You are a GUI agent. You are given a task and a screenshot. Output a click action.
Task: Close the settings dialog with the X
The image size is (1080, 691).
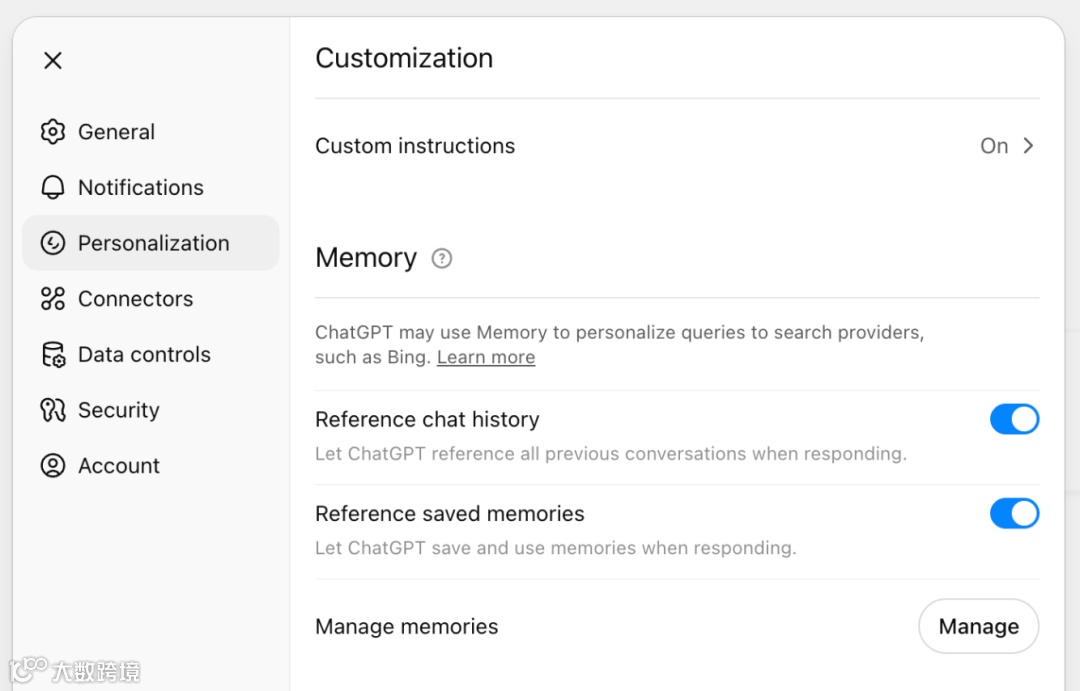point(52,60)
